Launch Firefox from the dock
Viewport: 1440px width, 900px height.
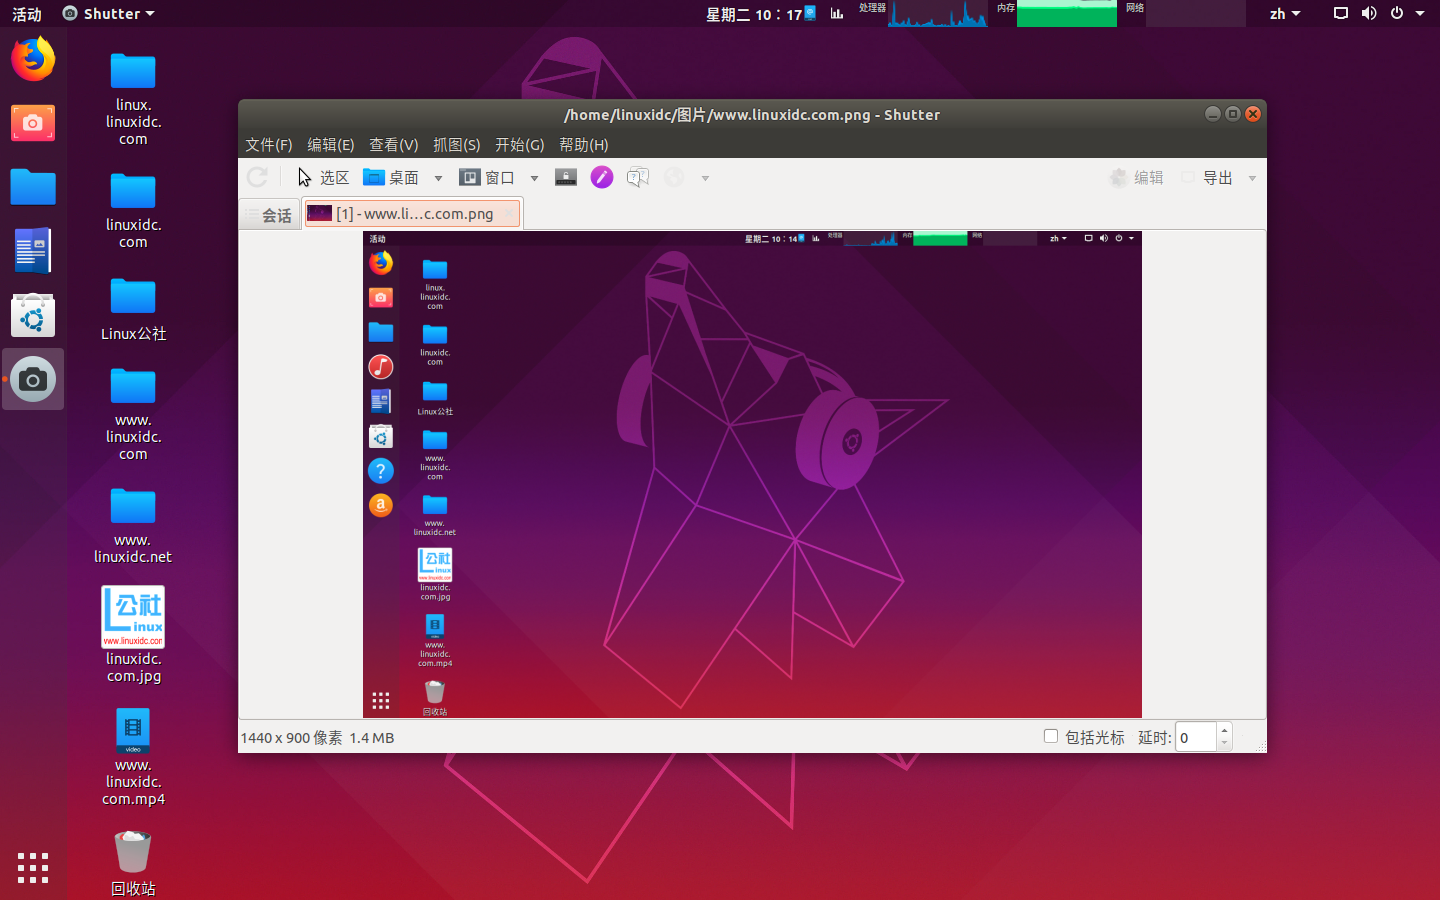[x=33, y=59]
